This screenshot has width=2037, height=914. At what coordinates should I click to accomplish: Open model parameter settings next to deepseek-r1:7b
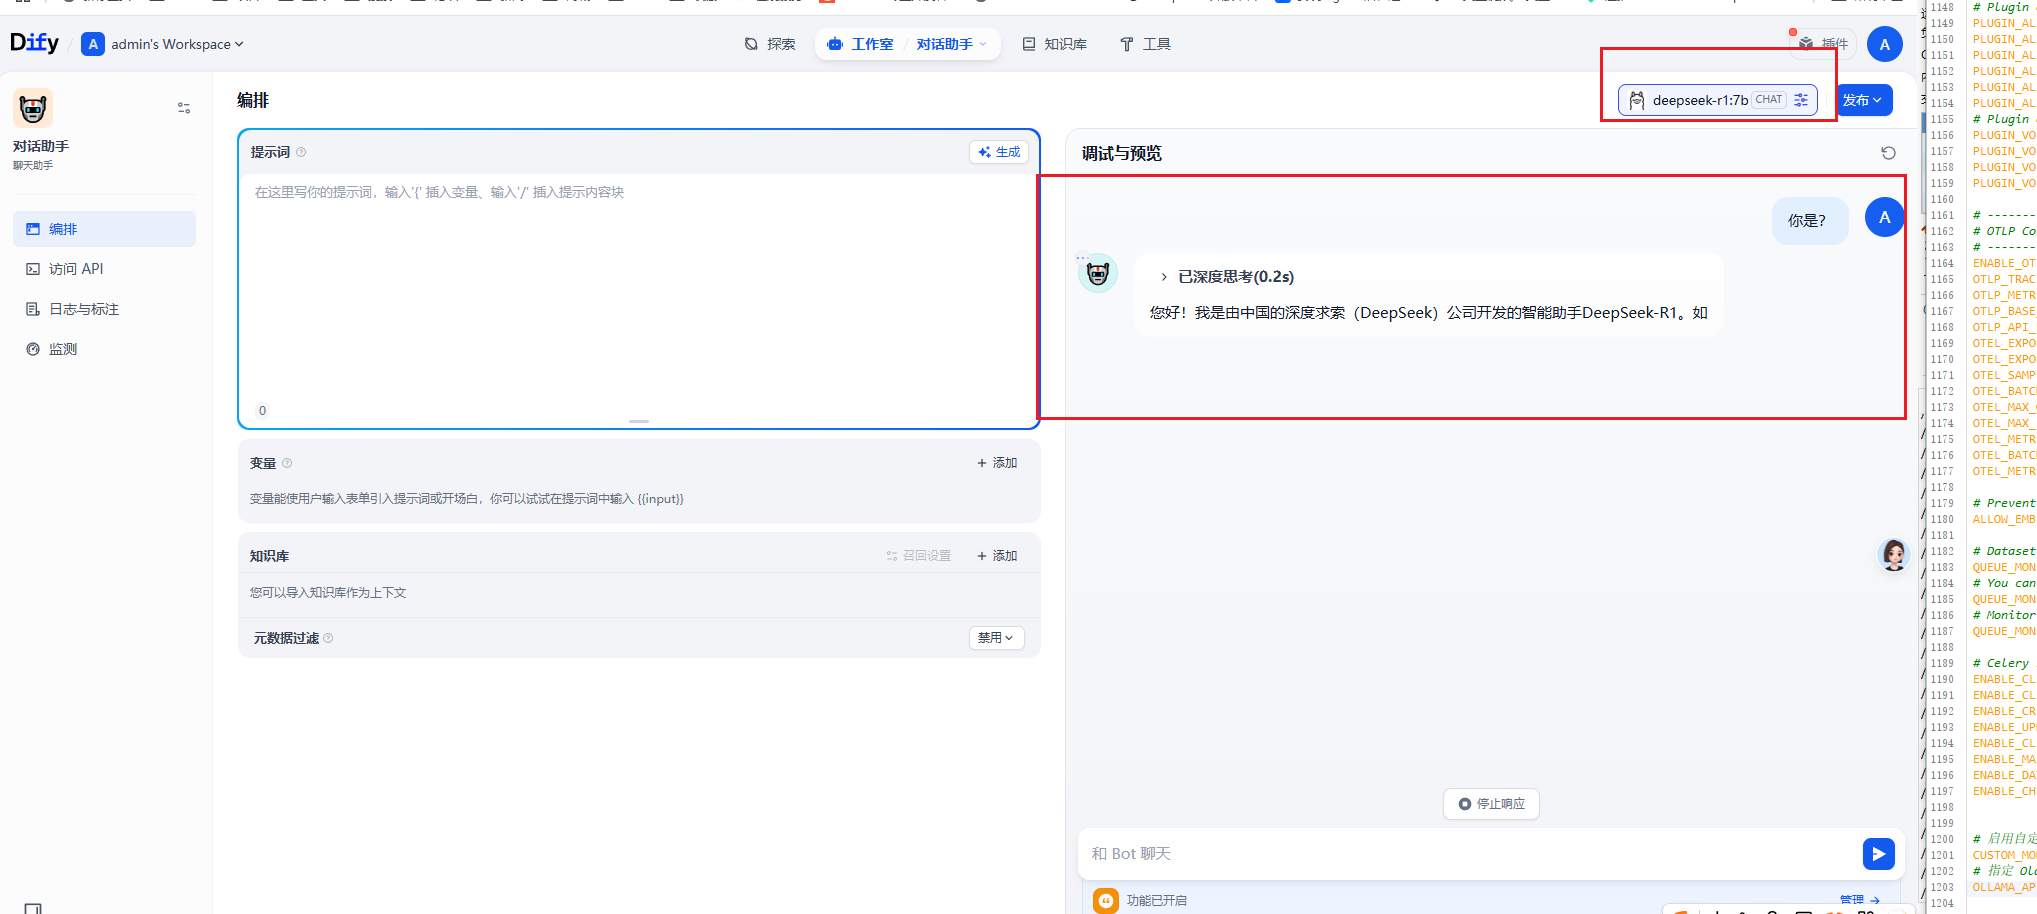point(1799,100)
